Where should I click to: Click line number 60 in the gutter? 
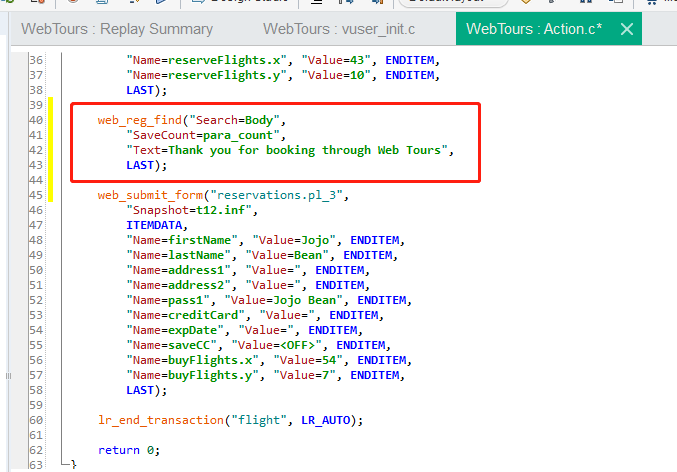(36, 420)
